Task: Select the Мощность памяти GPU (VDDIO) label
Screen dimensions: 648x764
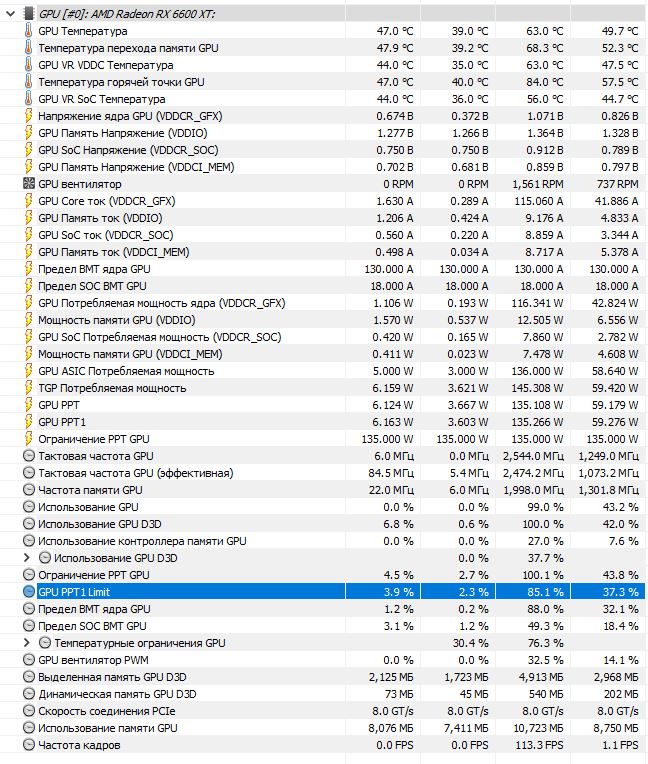Action: pyautogui.click(x=117, y=320)
